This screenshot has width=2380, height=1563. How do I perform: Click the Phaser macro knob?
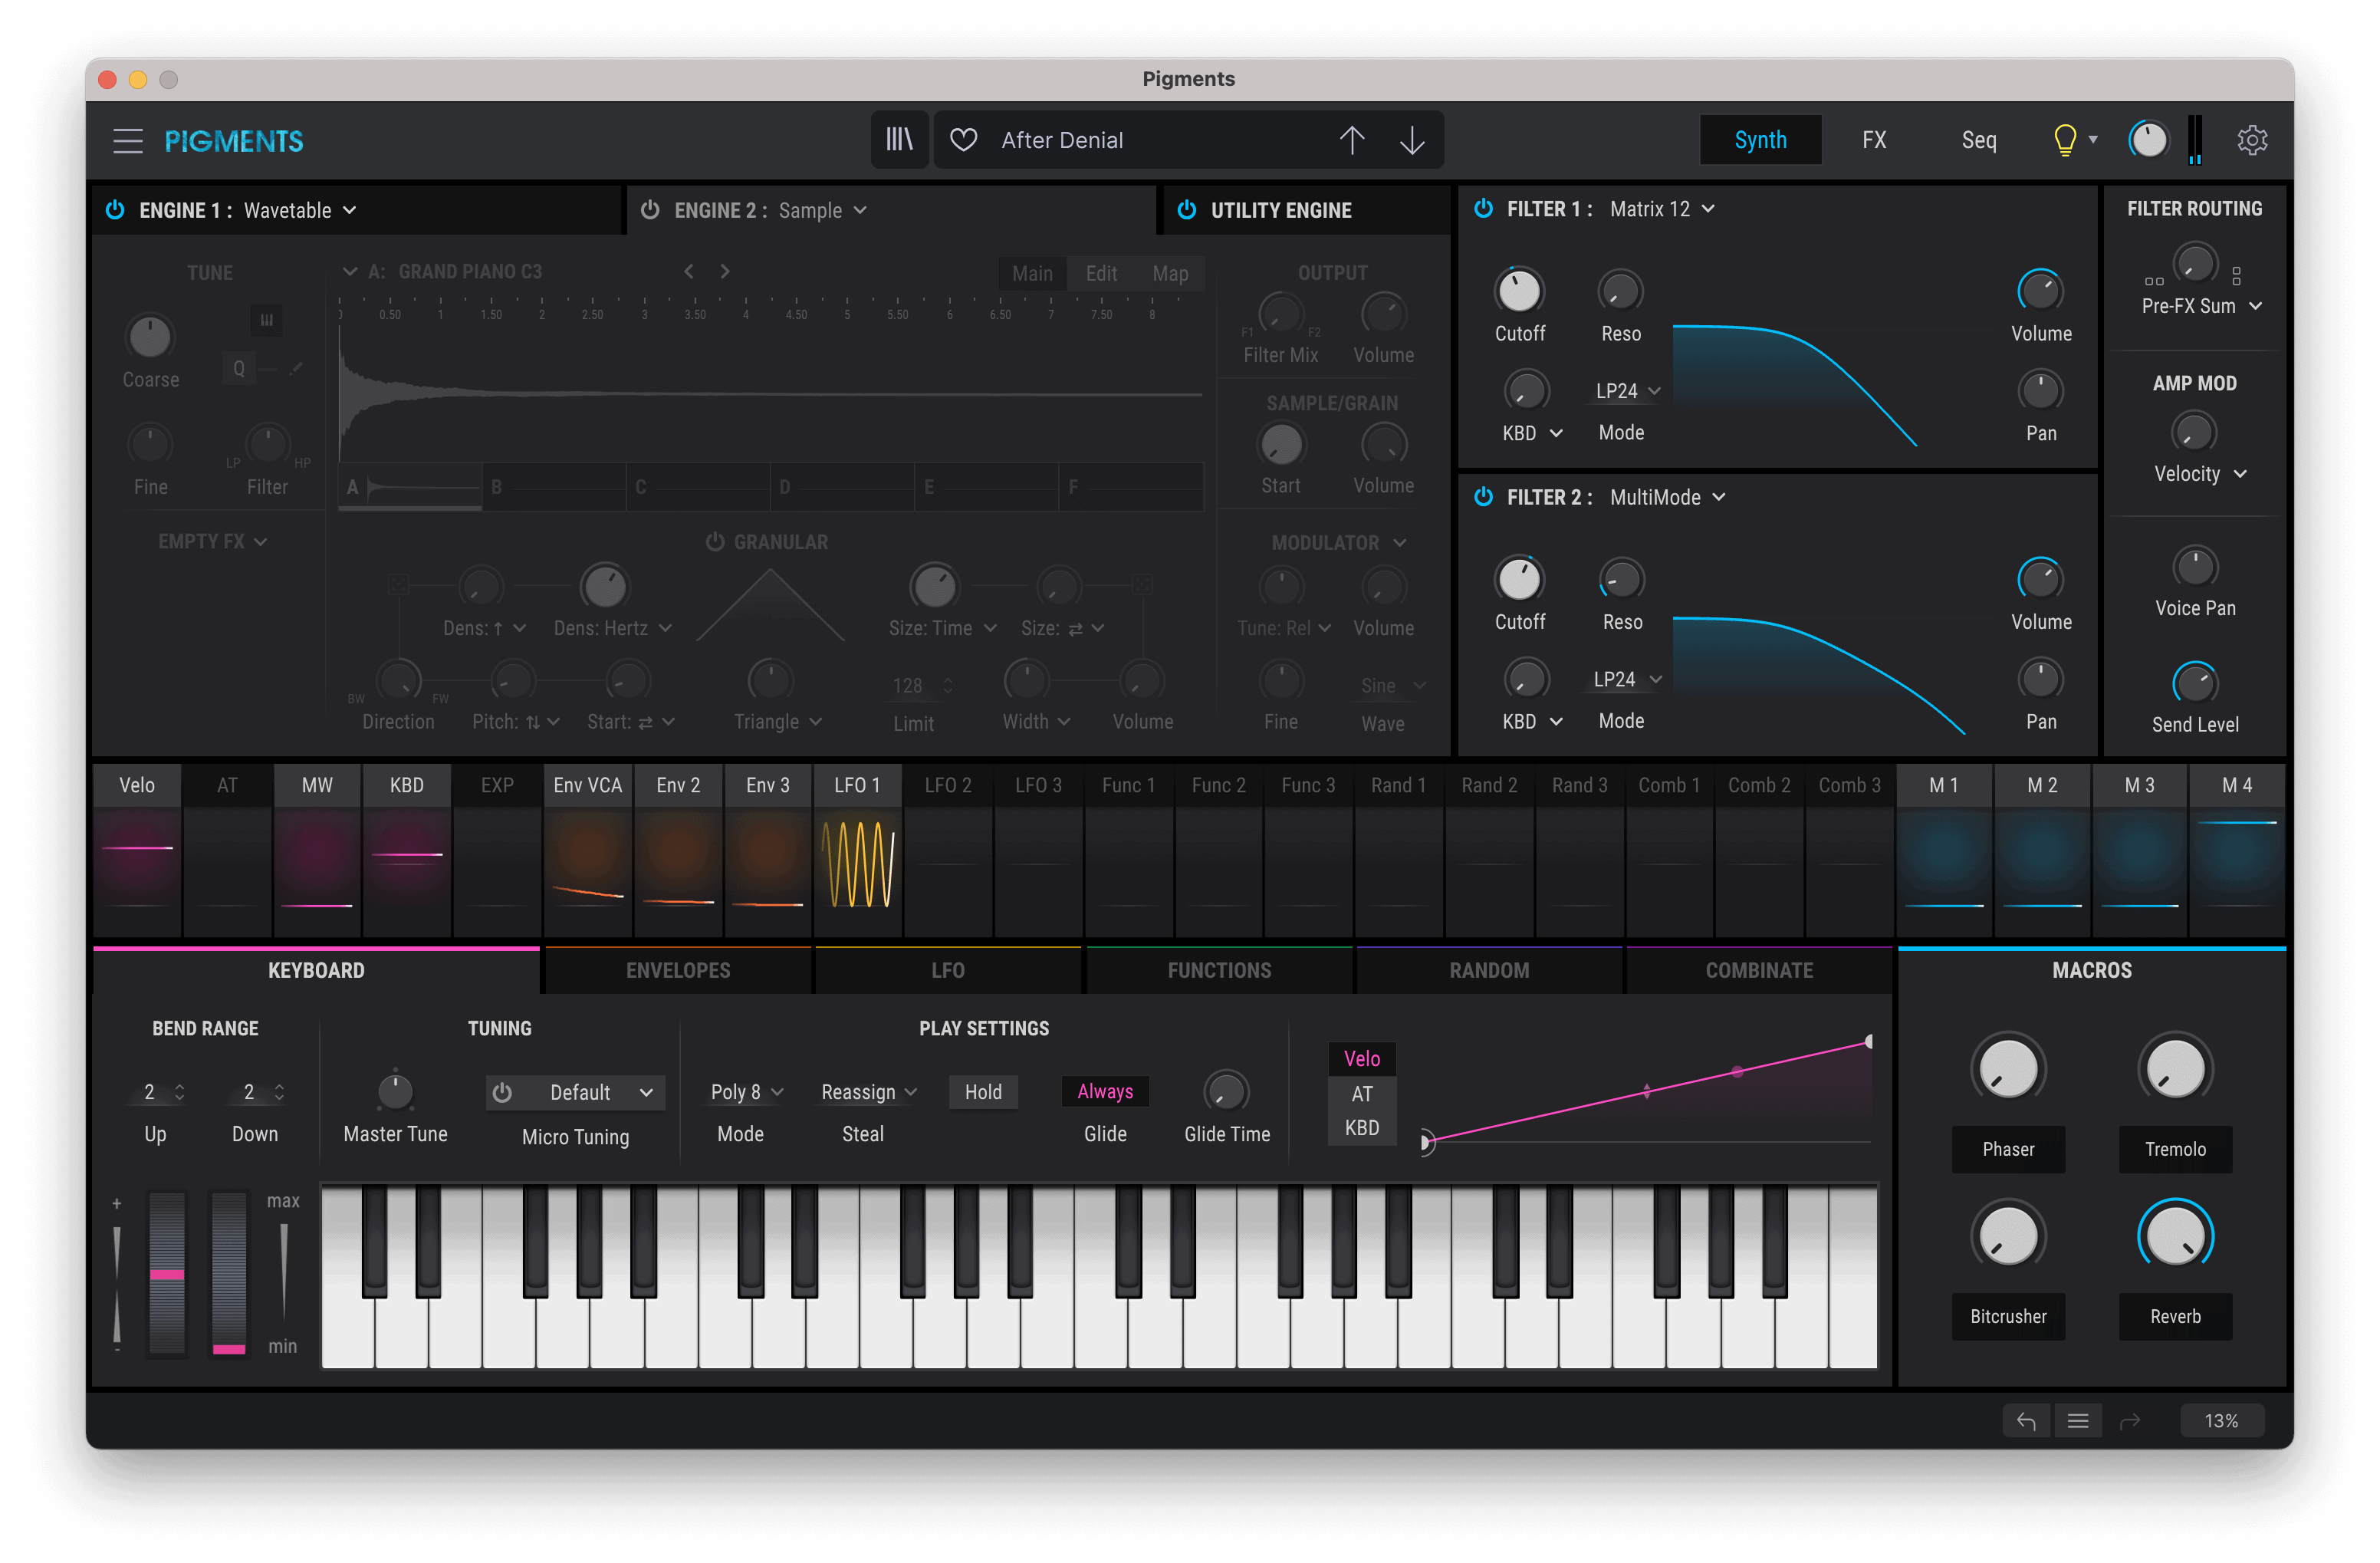(2007, 1069)
